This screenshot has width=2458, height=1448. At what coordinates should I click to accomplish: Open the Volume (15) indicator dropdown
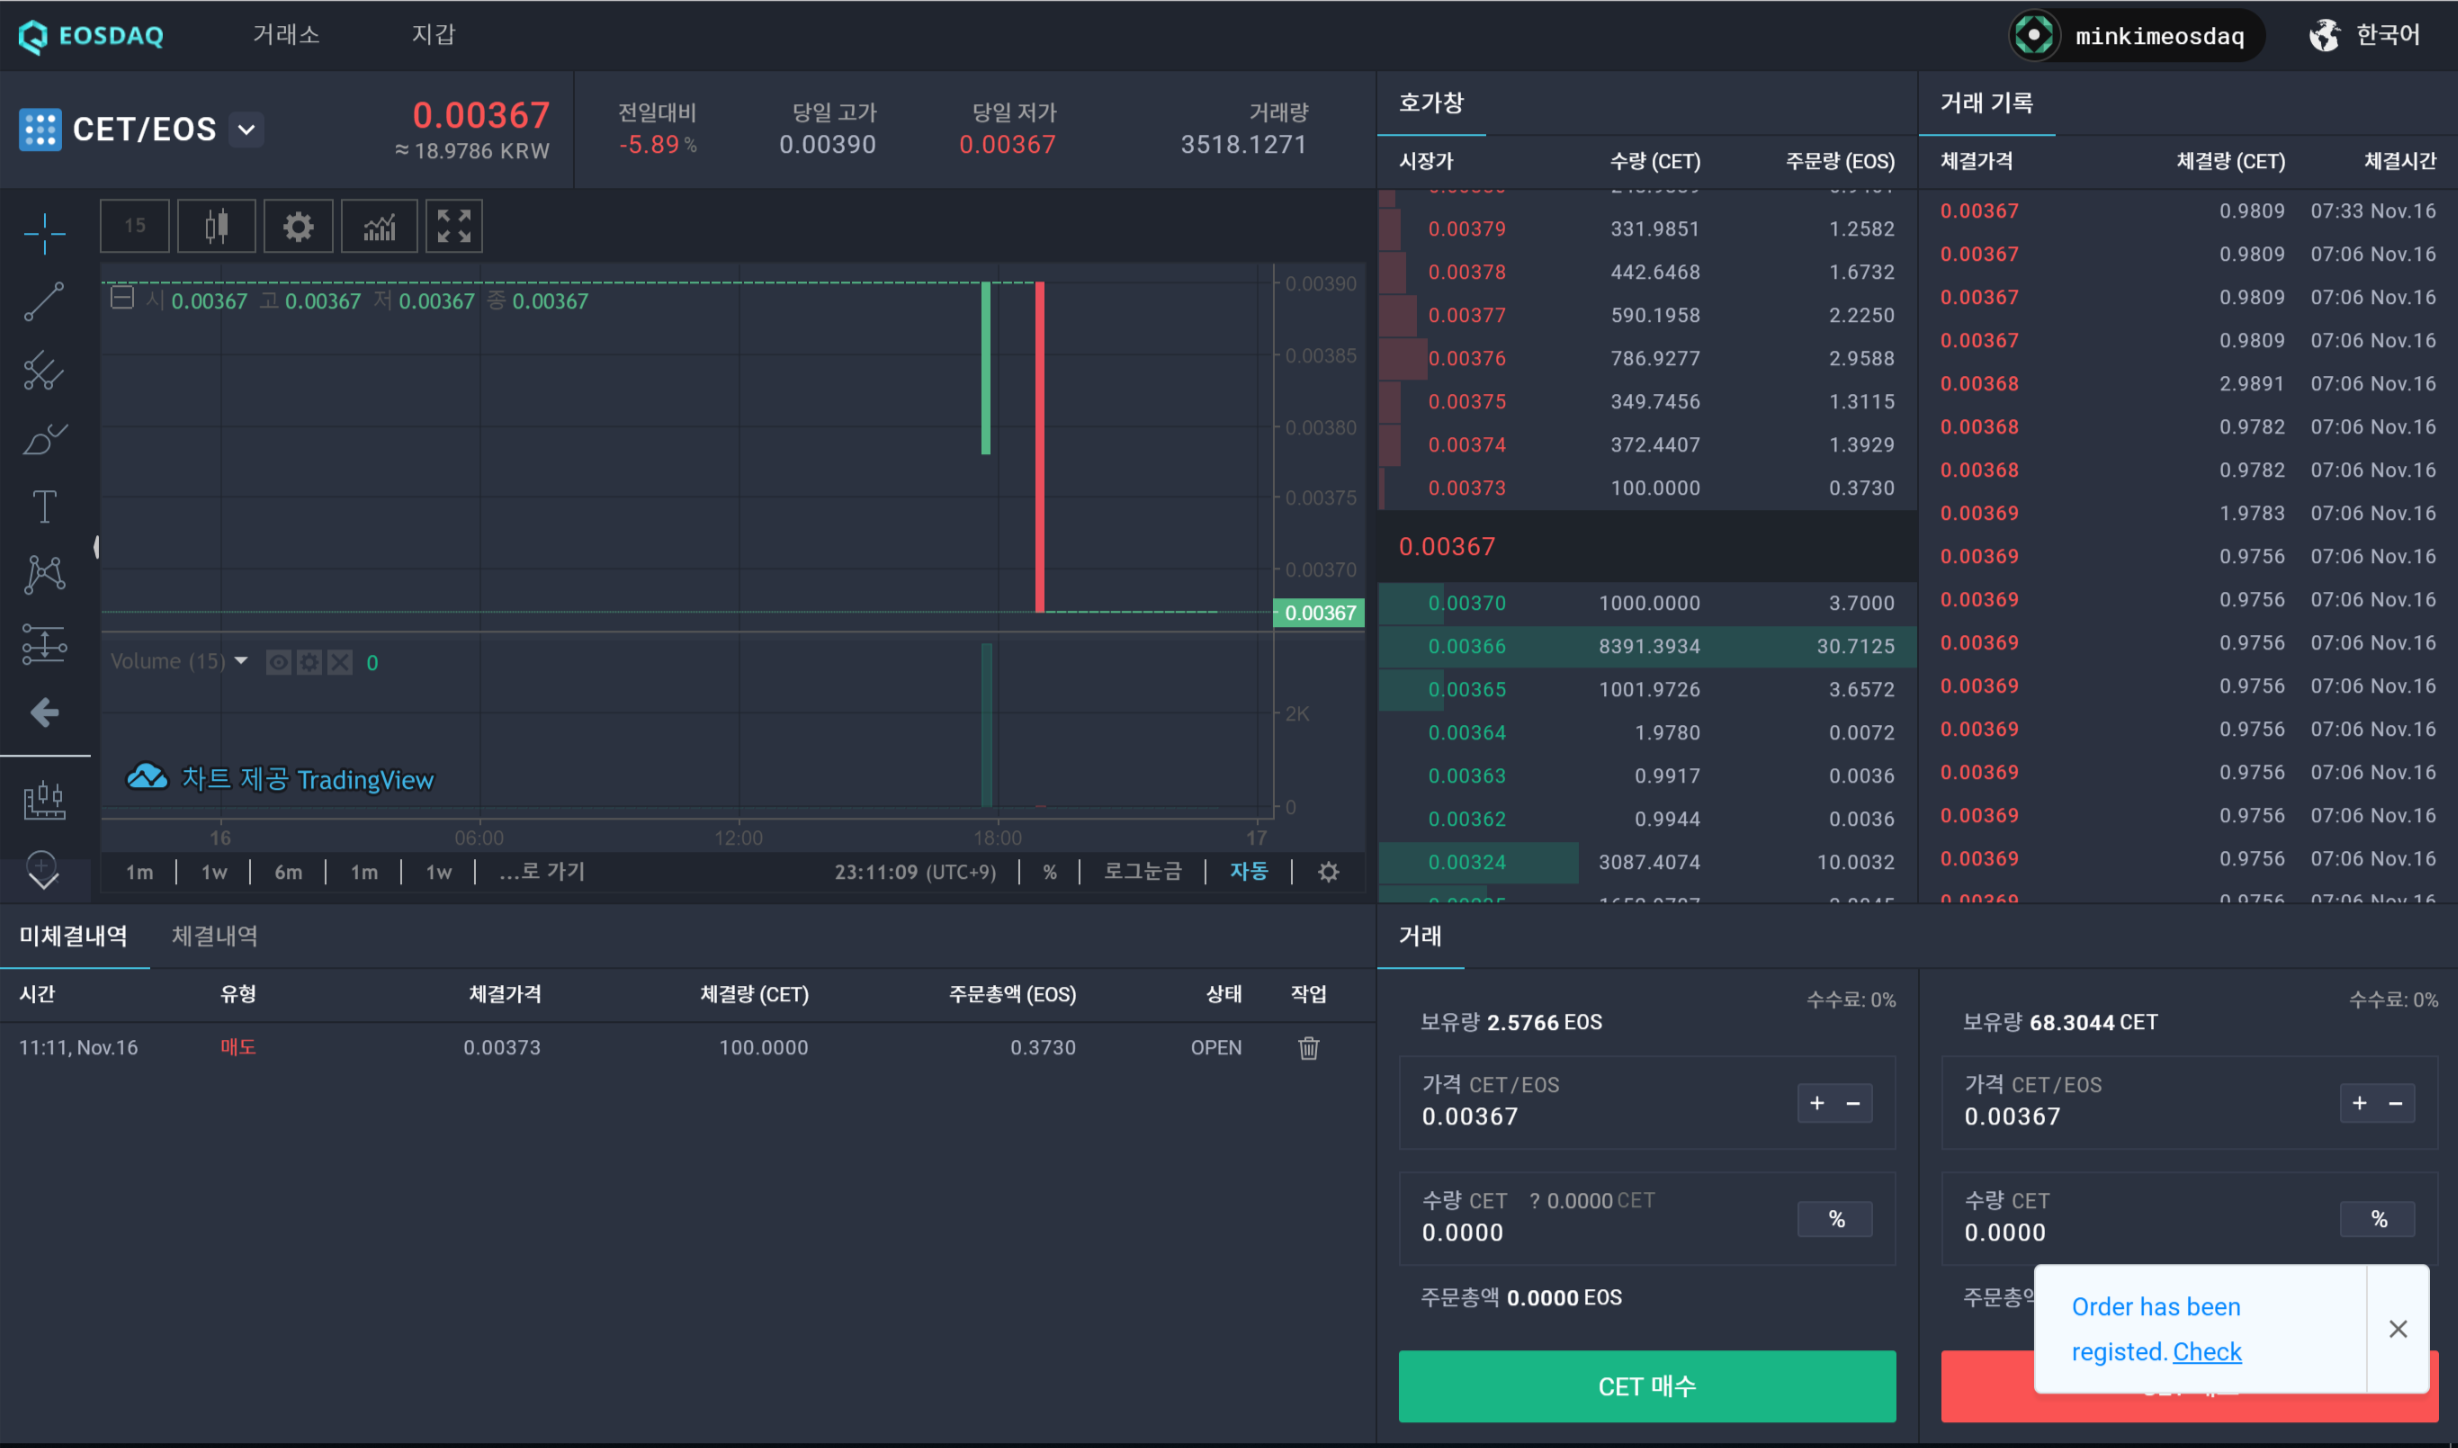[241, 661]
